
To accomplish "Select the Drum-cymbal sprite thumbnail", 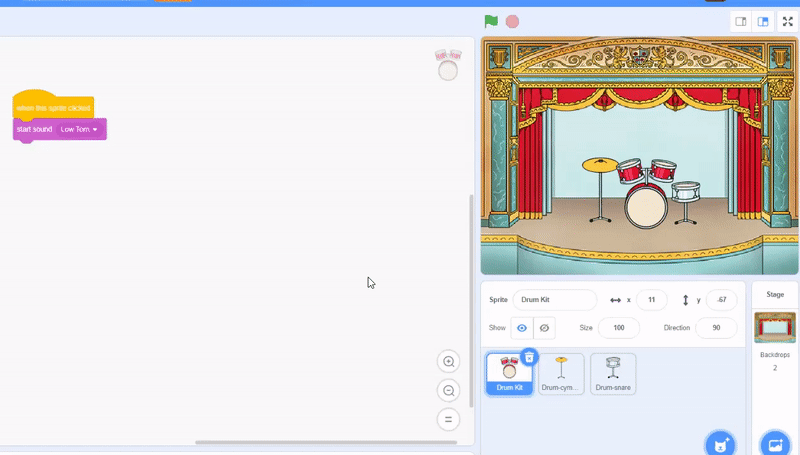I will [561, 374].
